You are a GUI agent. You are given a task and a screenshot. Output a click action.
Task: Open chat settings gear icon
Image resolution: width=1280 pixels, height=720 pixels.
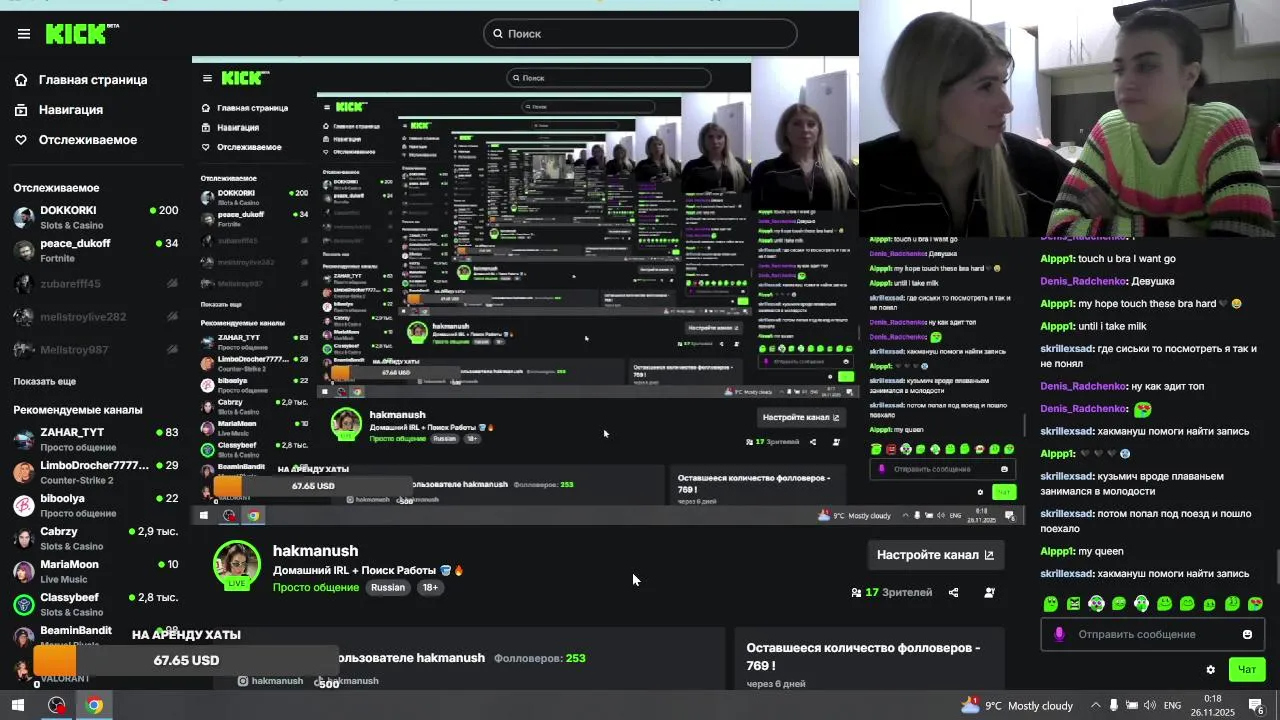[x=1210, y=670]
